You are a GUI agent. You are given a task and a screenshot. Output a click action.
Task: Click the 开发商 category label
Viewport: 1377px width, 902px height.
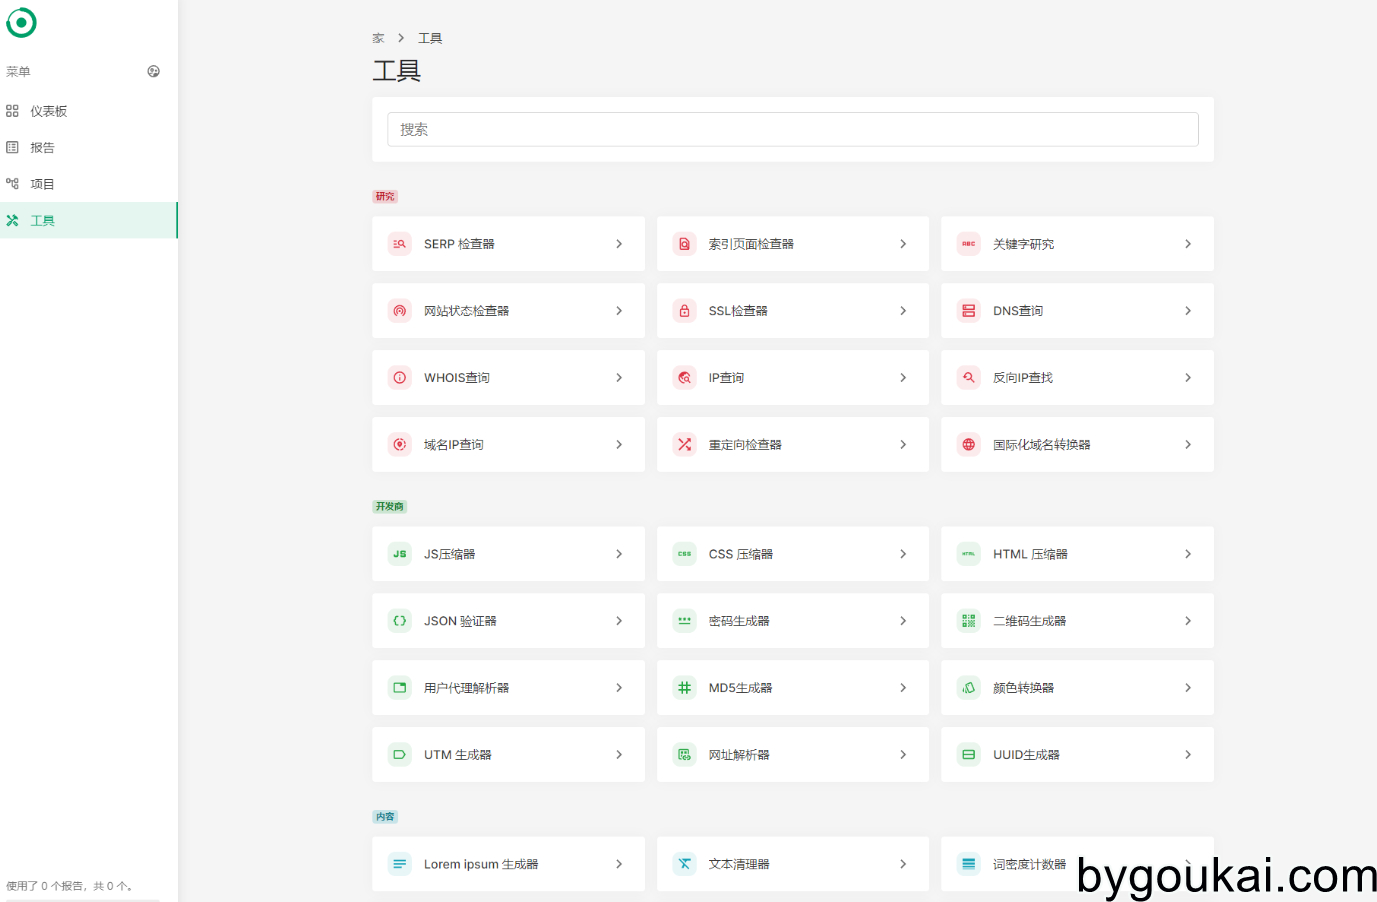click(390, 507)
